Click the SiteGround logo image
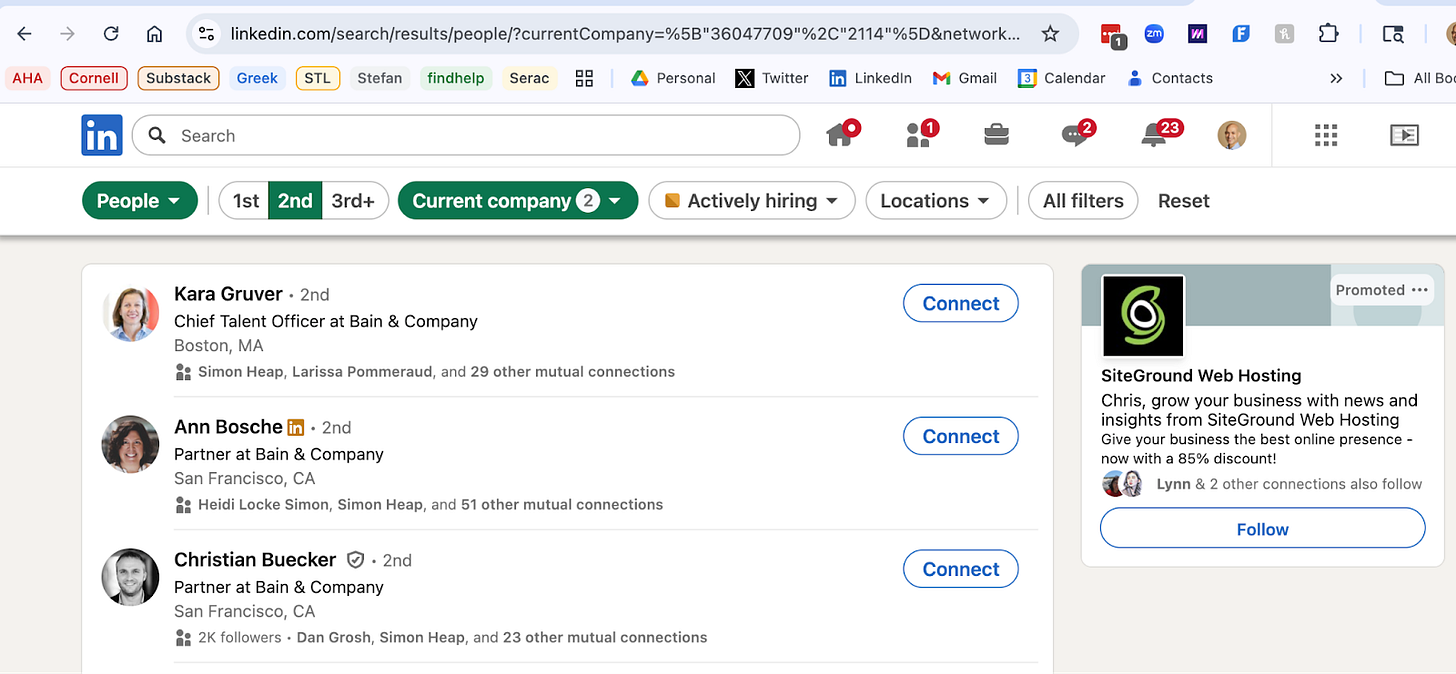The width and height of the screenshot is (1456, 674). click(1143, 316)
